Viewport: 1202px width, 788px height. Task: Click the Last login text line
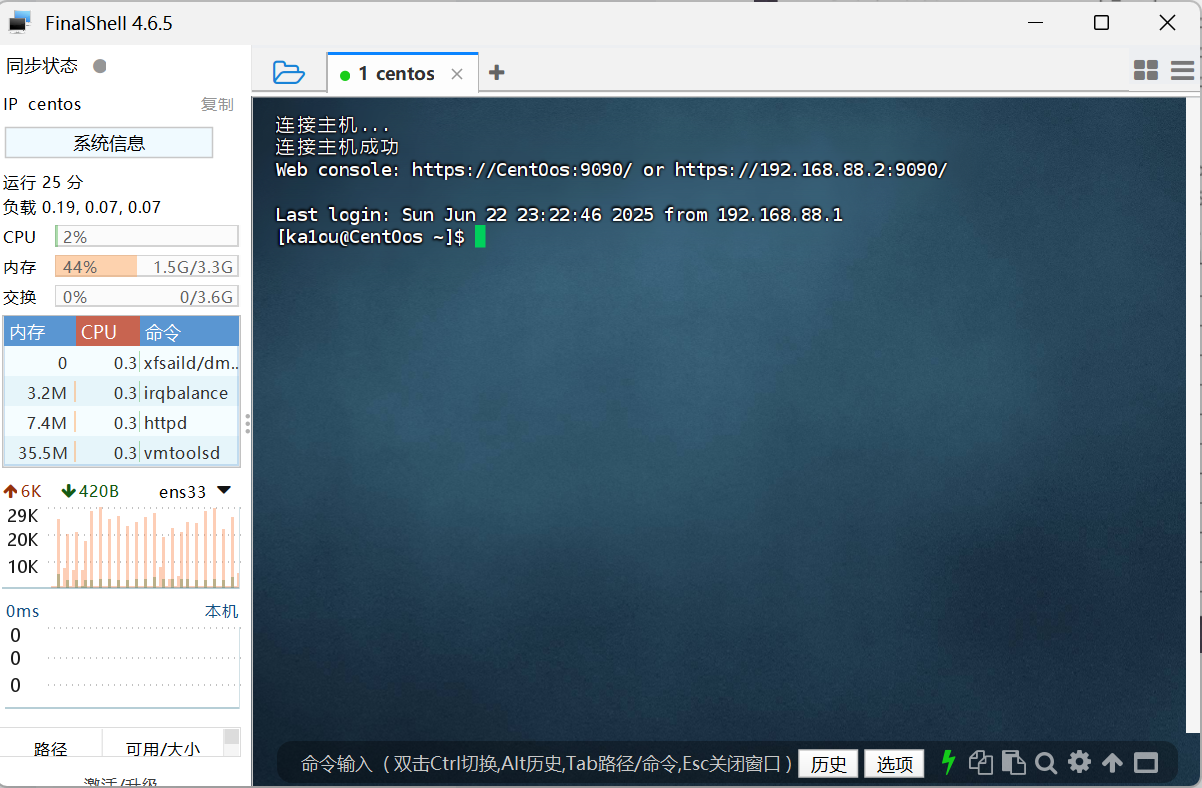559,215
